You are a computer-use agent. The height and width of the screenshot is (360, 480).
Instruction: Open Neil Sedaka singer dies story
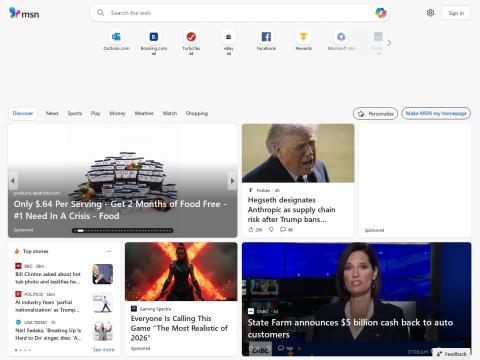[x=48, y=334]
